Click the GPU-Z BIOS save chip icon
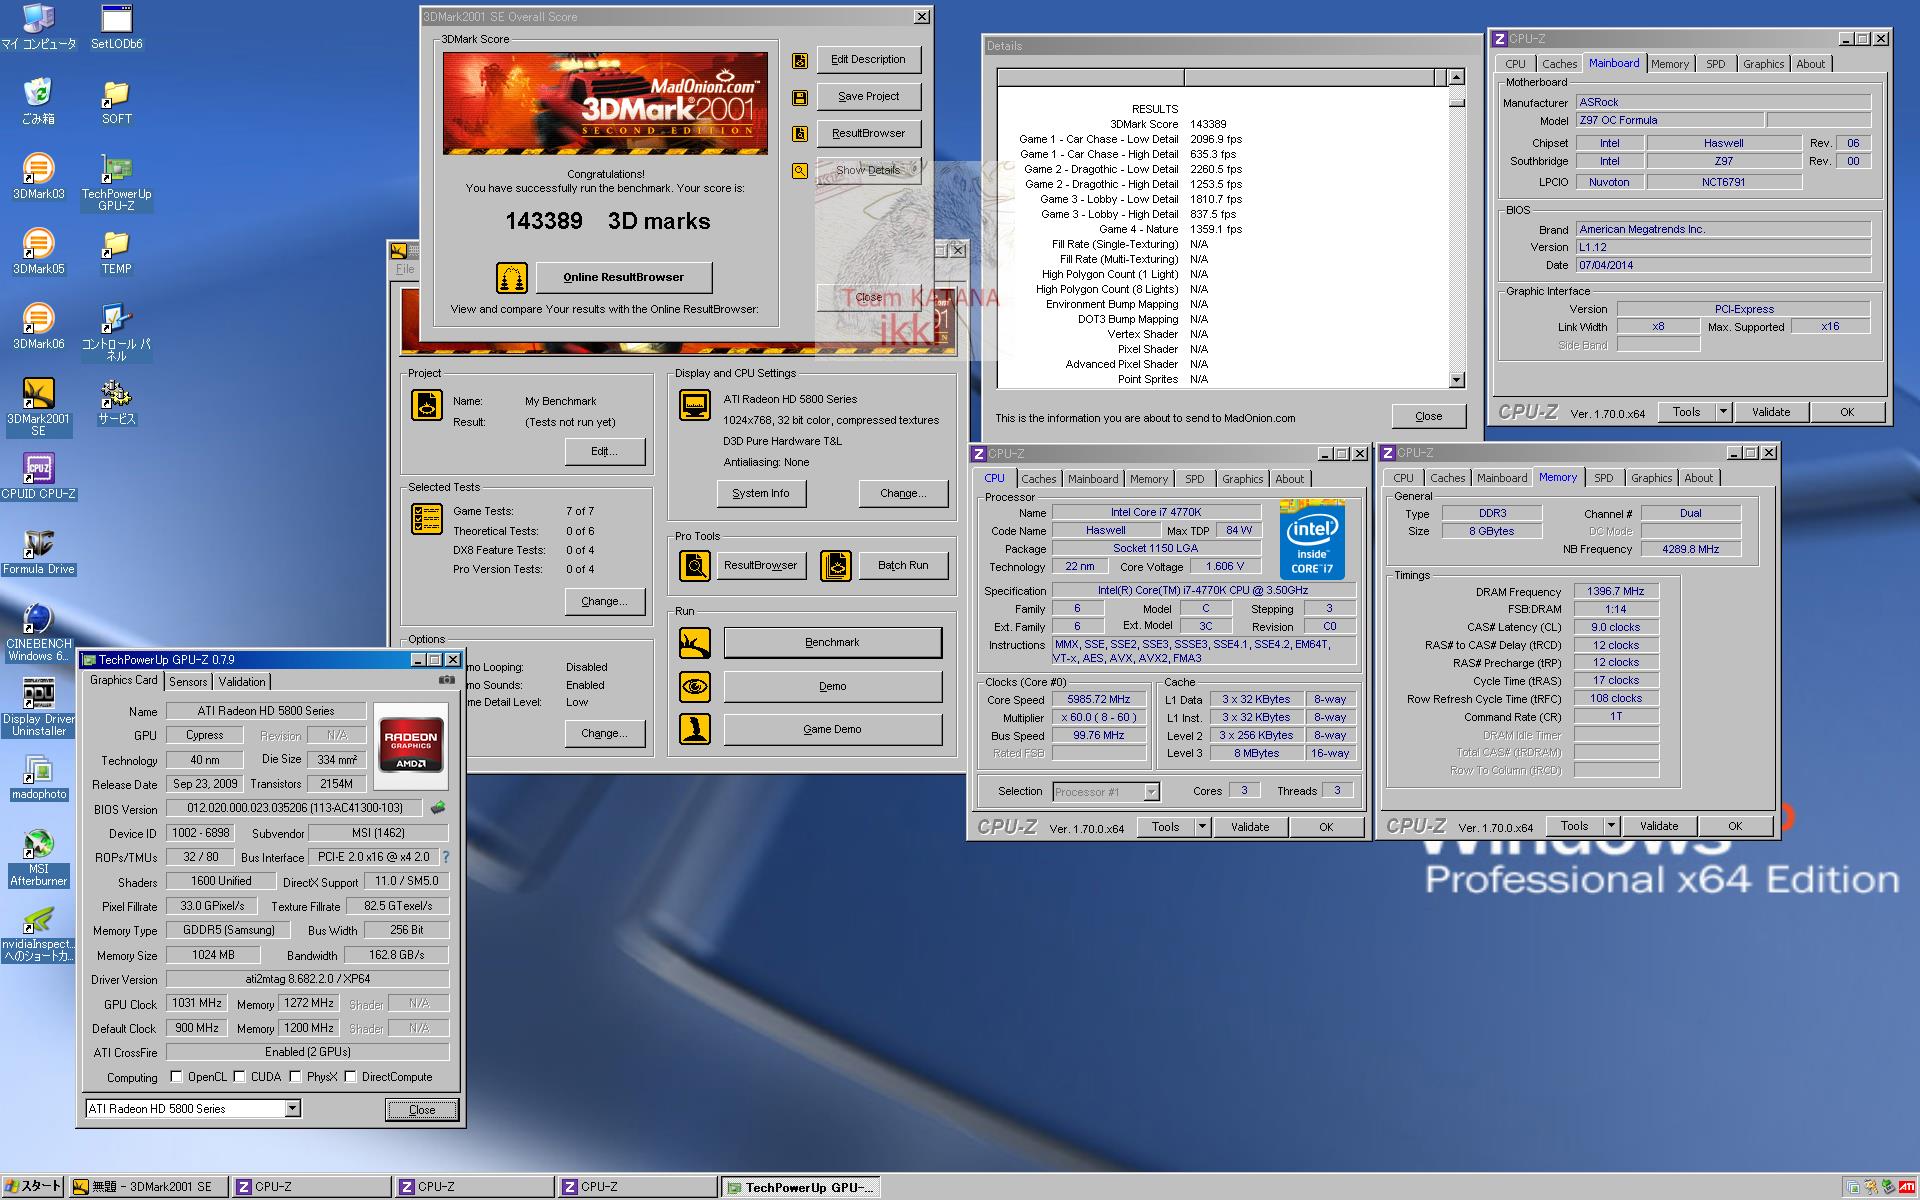The width and height of the screenshot is (1920, 1200). click(437, 807)
